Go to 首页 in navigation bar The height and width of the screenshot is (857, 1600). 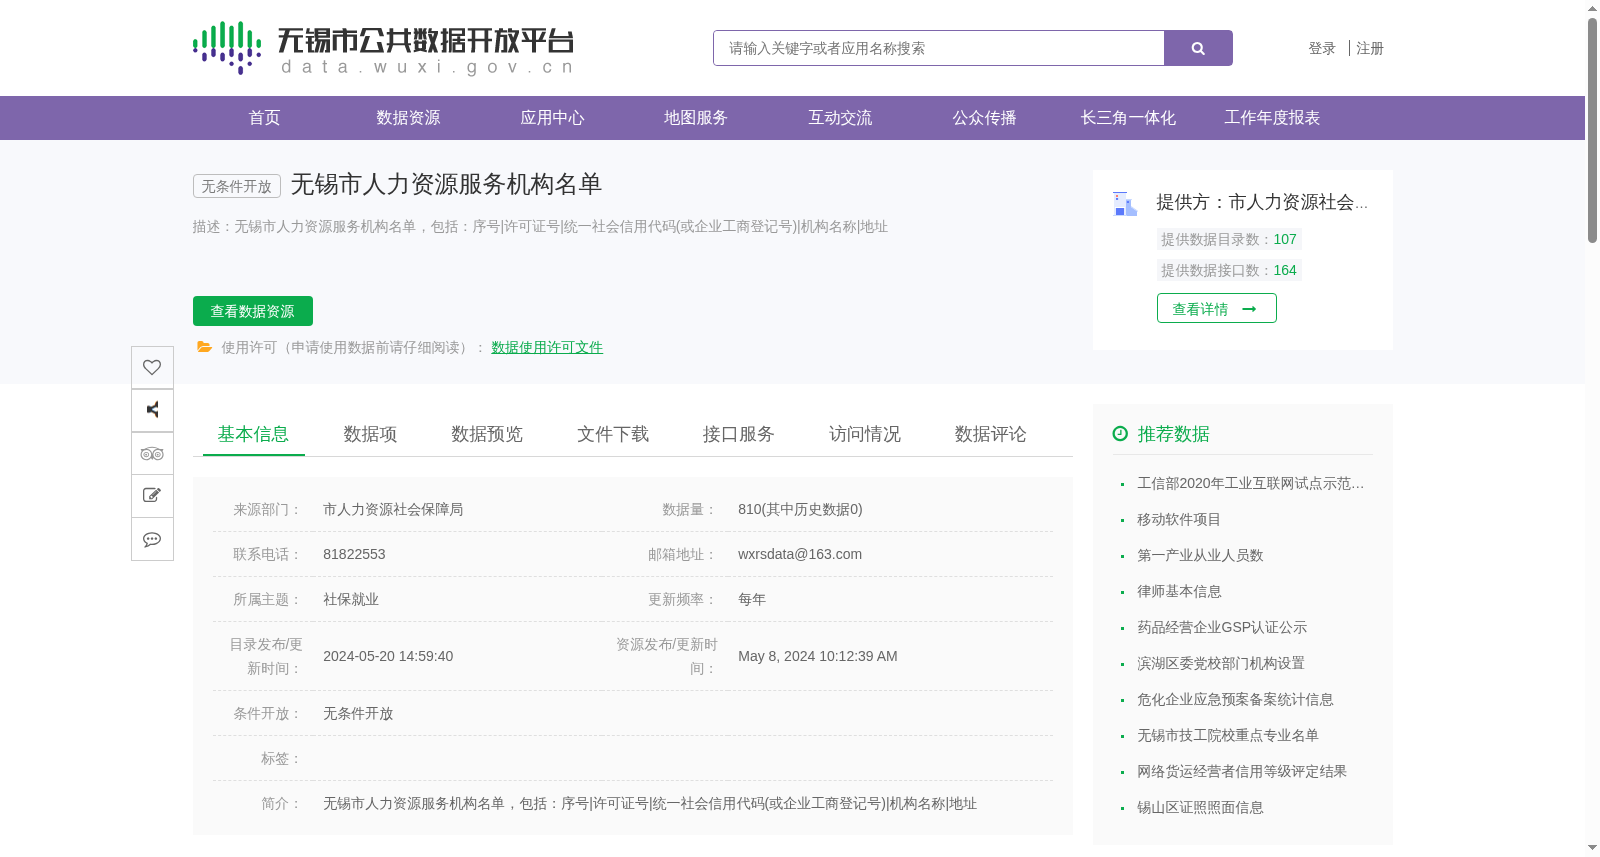(x=264, y=118)
